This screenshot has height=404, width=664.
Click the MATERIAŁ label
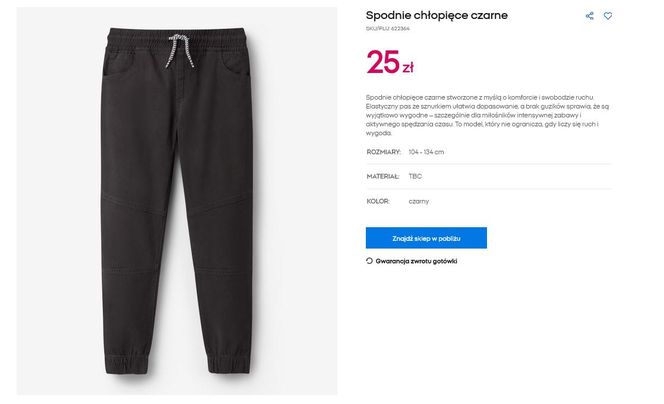383,176
